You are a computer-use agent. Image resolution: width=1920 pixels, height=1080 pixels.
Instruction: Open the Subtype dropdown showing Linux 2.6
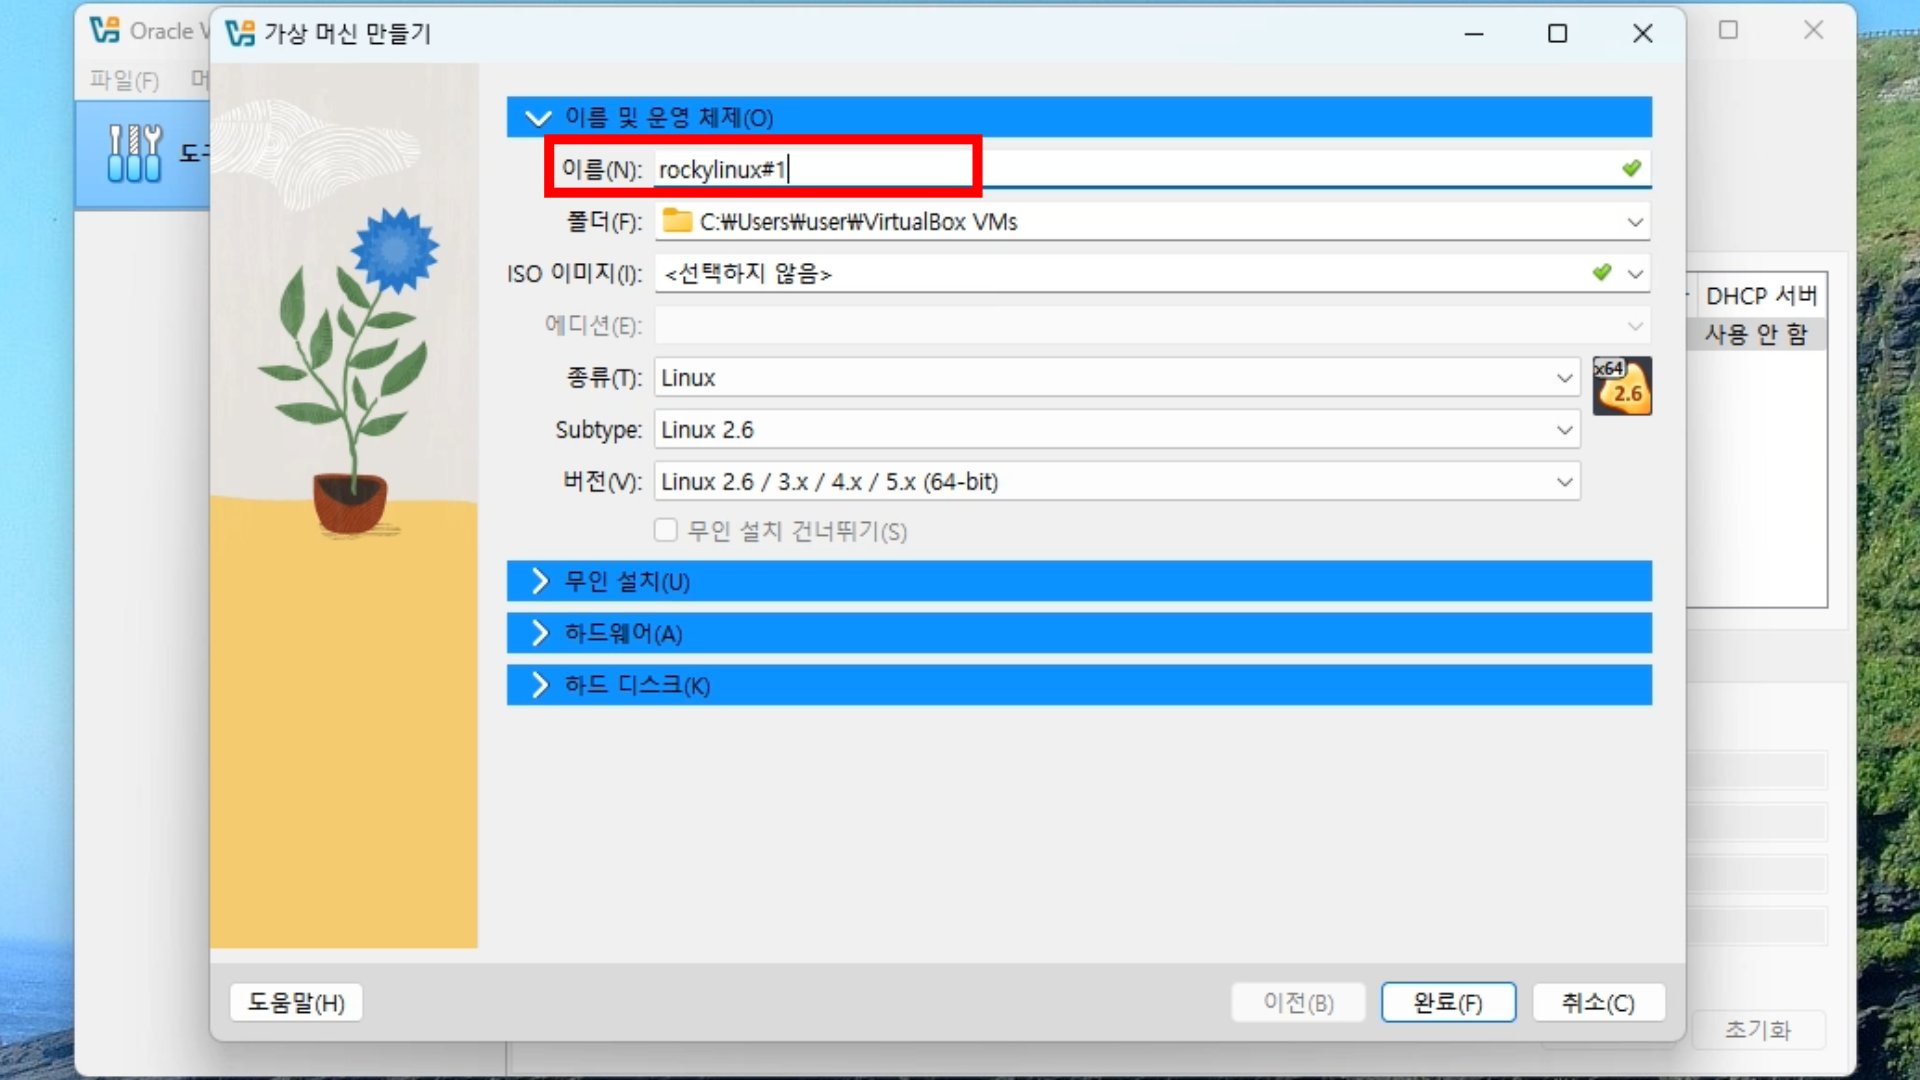tap(1564, 430)
